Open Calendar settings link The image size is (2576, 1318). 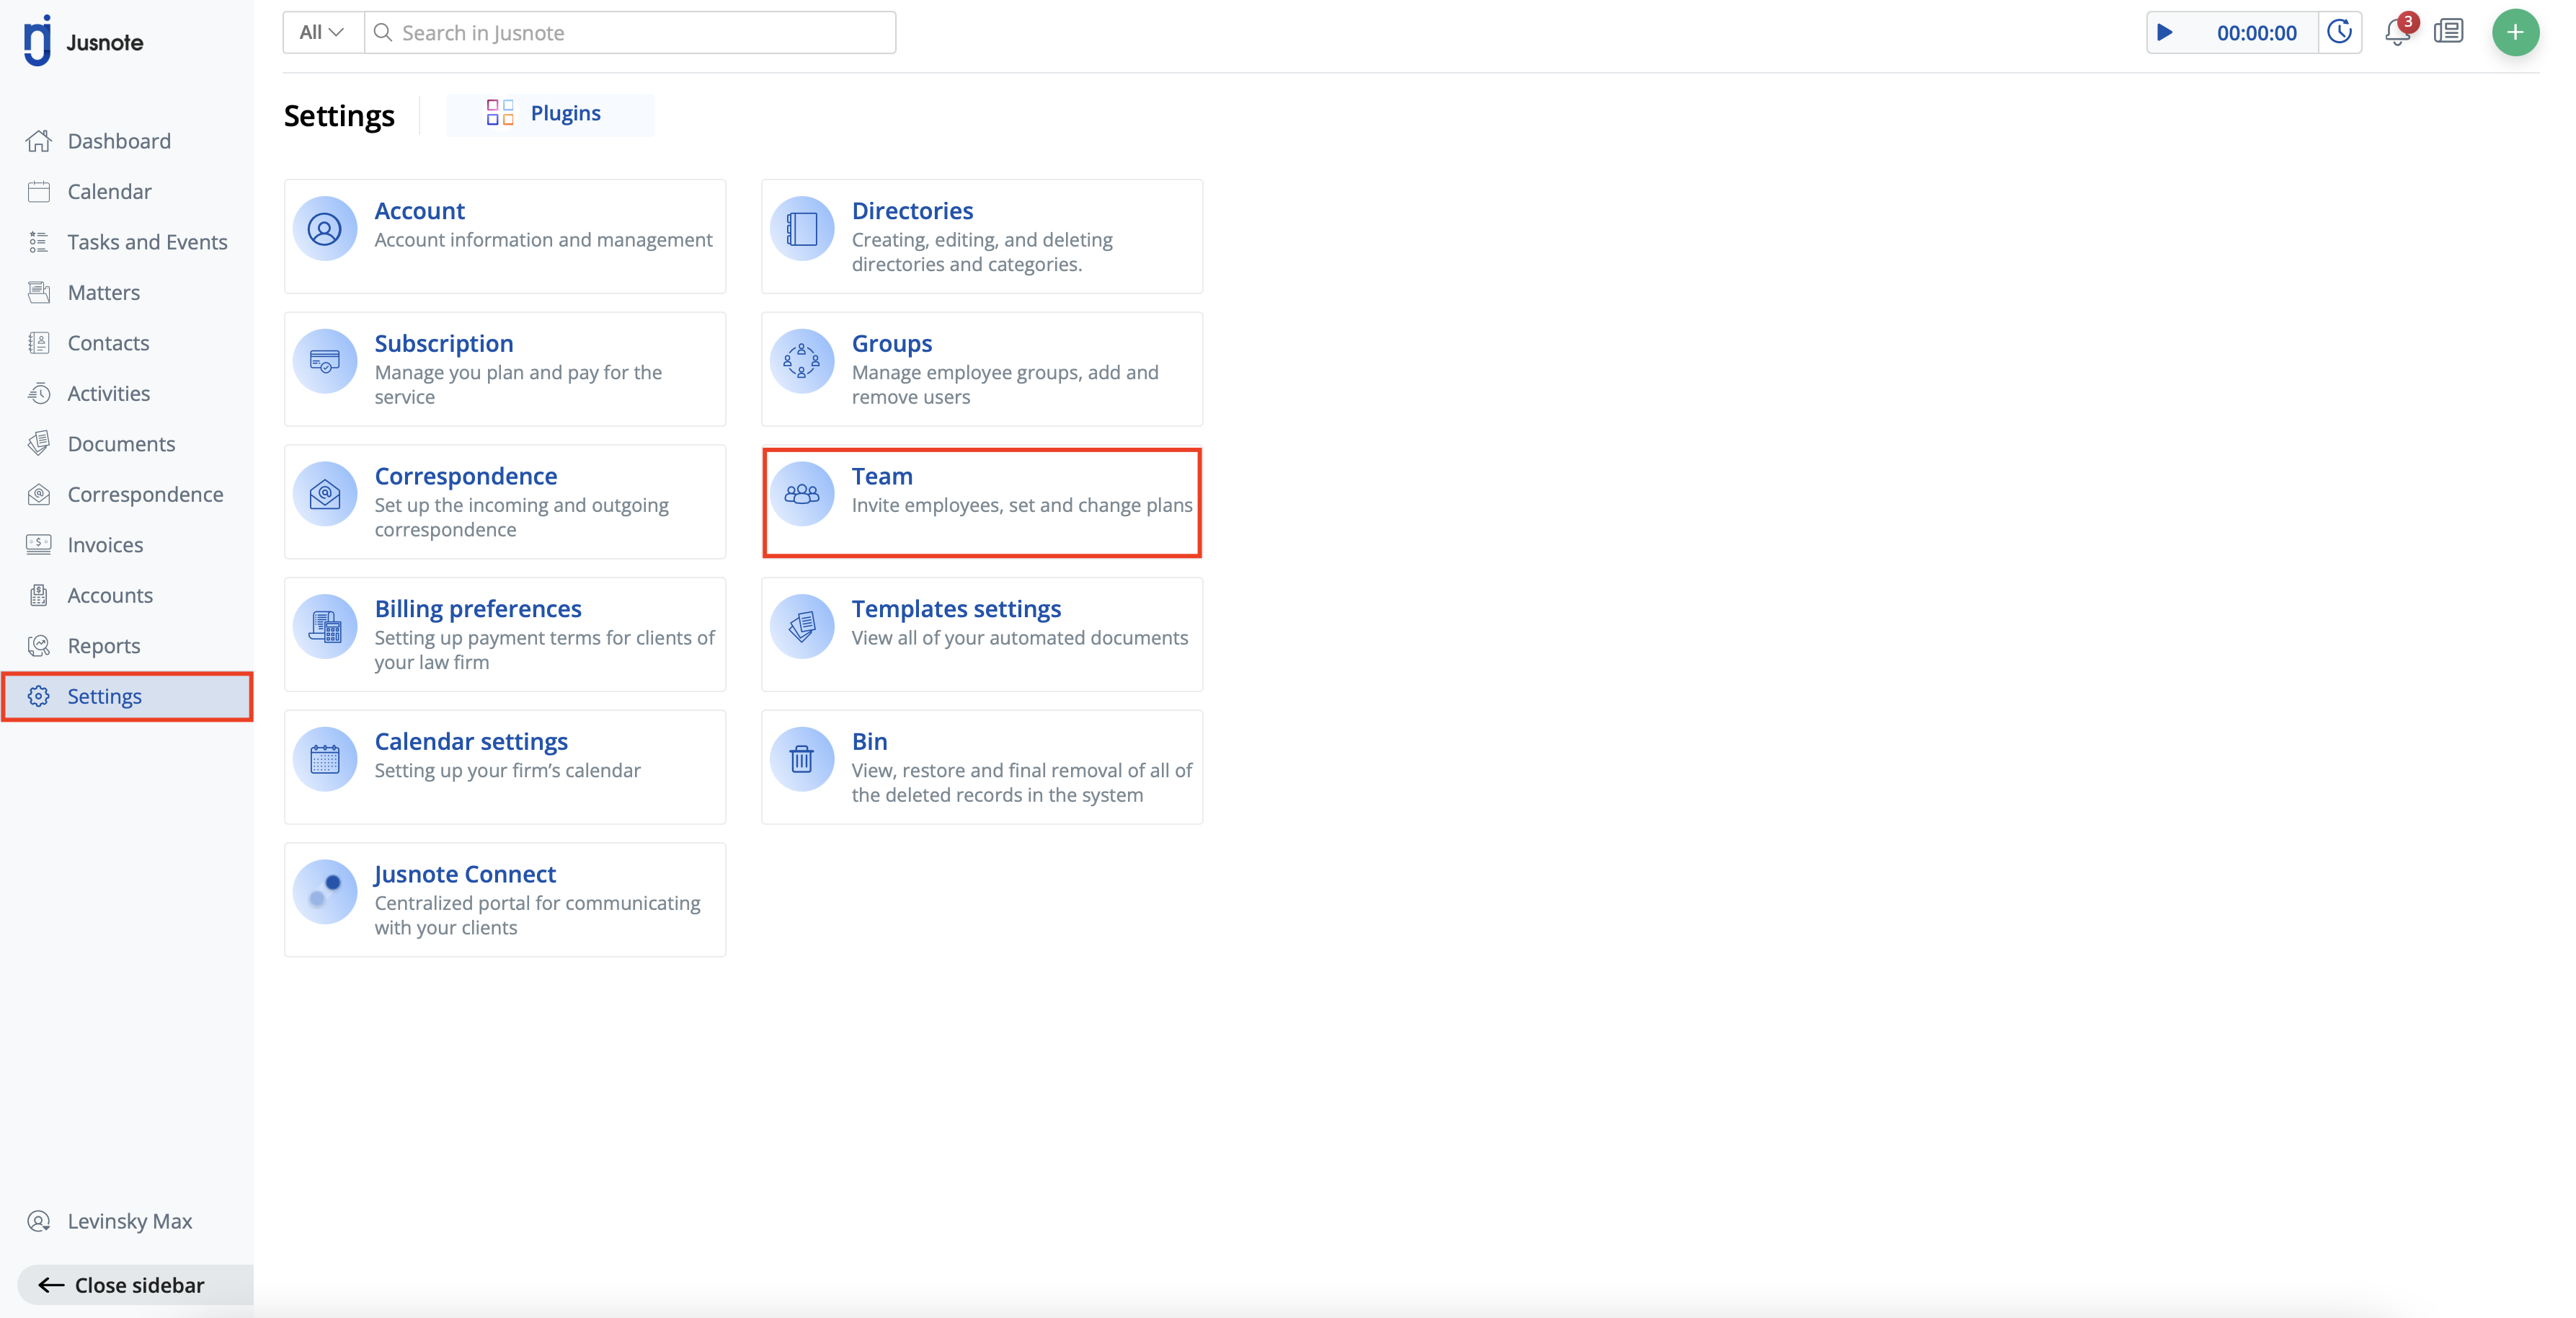coord(471,741)
